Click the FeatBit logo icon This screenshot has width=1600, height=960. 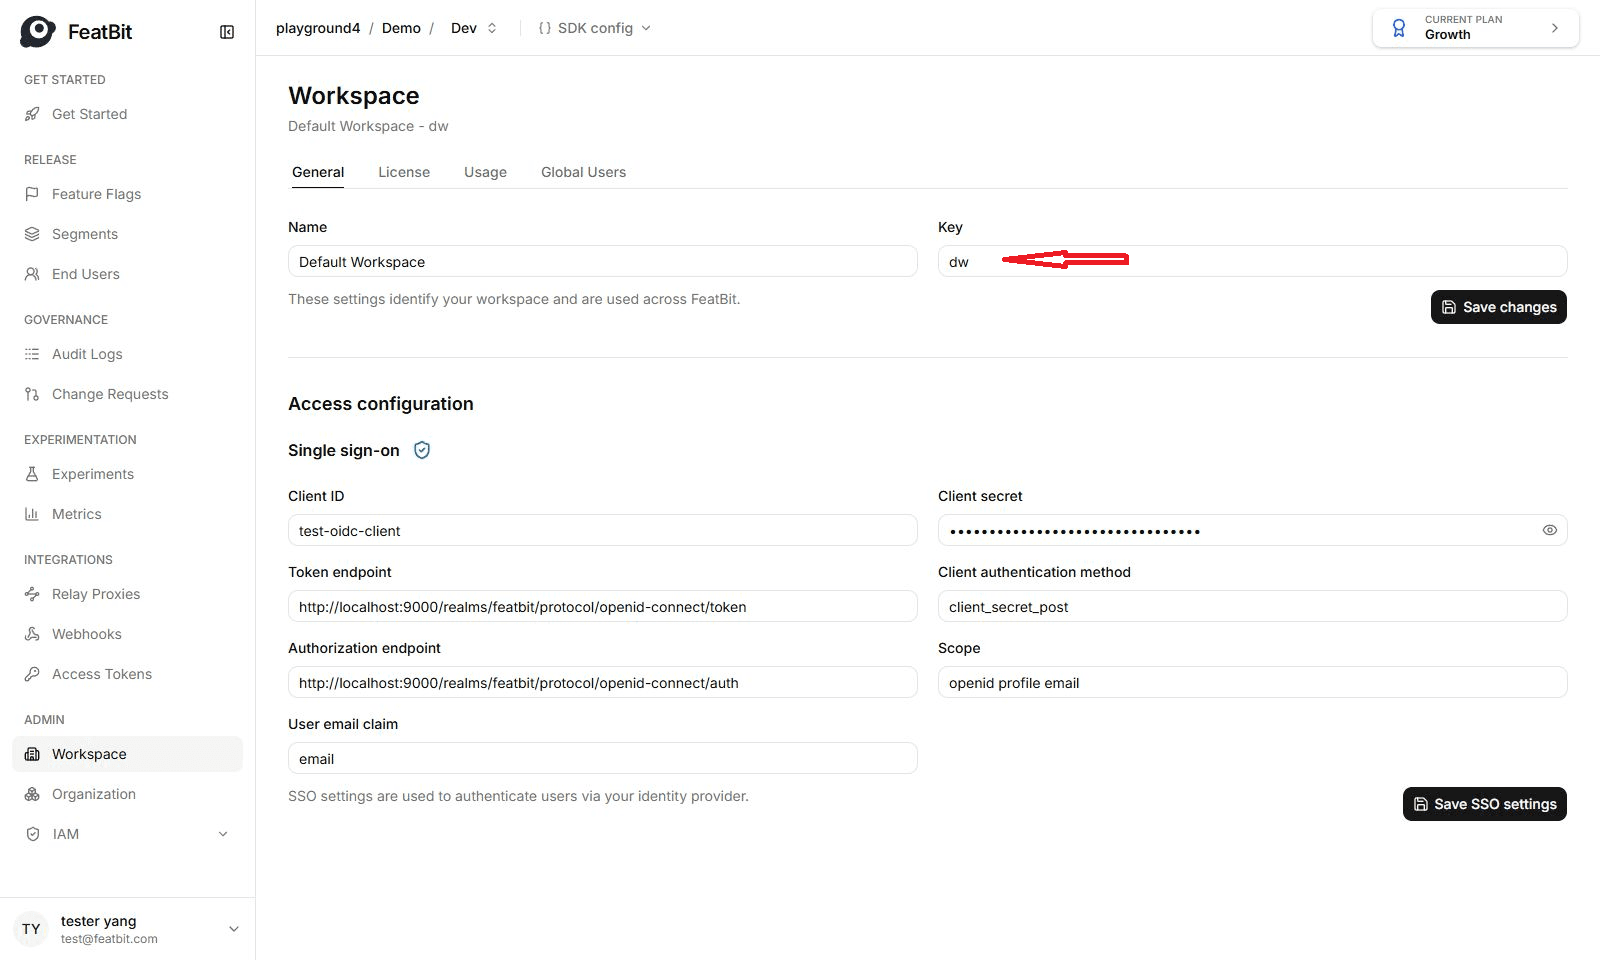[38, 31]
